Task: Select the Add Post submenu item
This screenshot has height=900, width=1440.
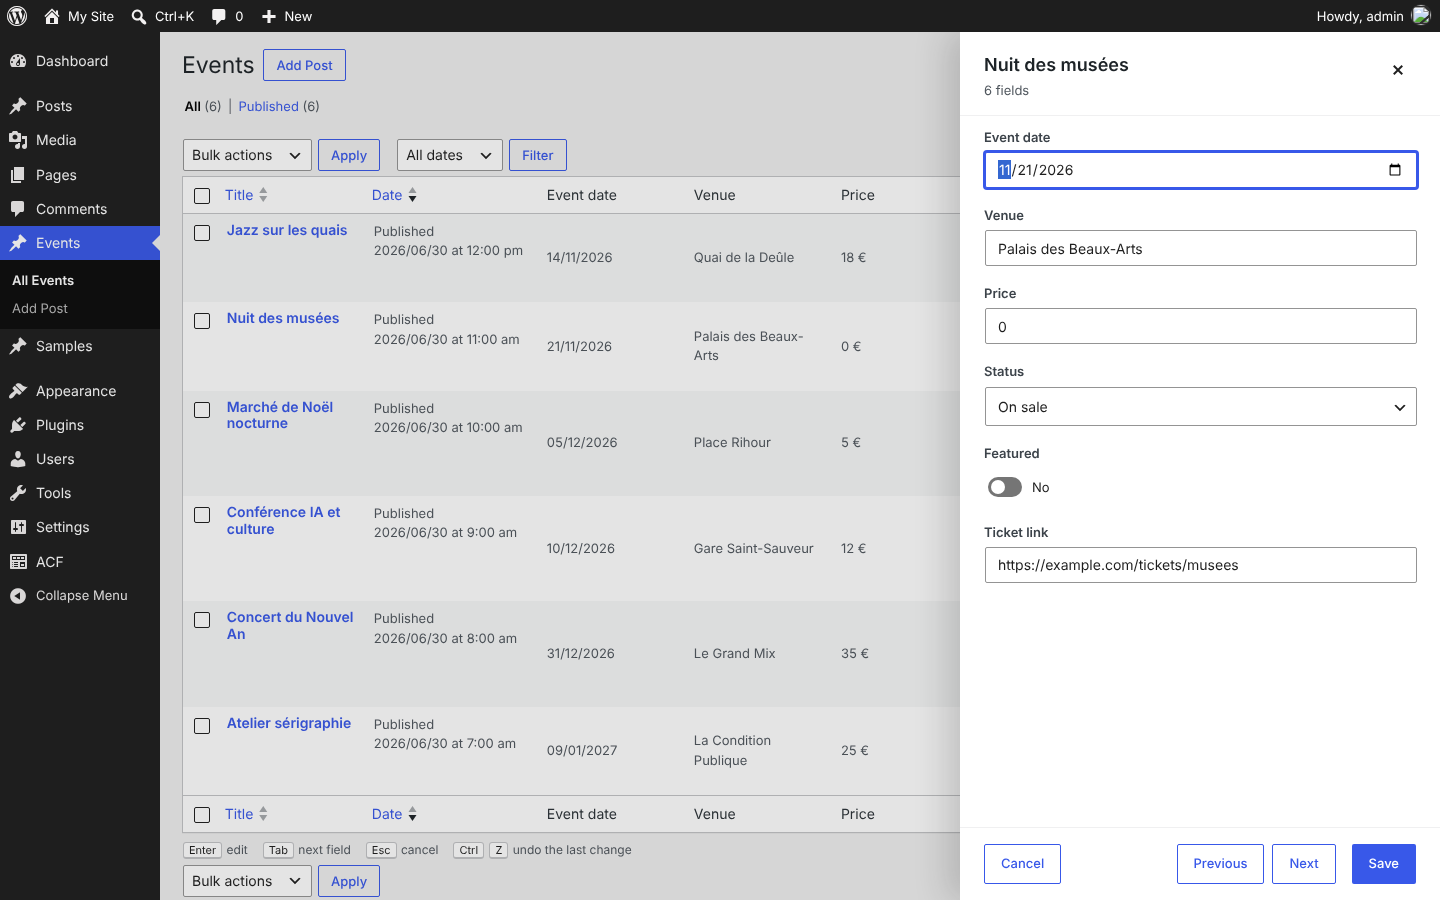Action: click(x=40, y=309)
